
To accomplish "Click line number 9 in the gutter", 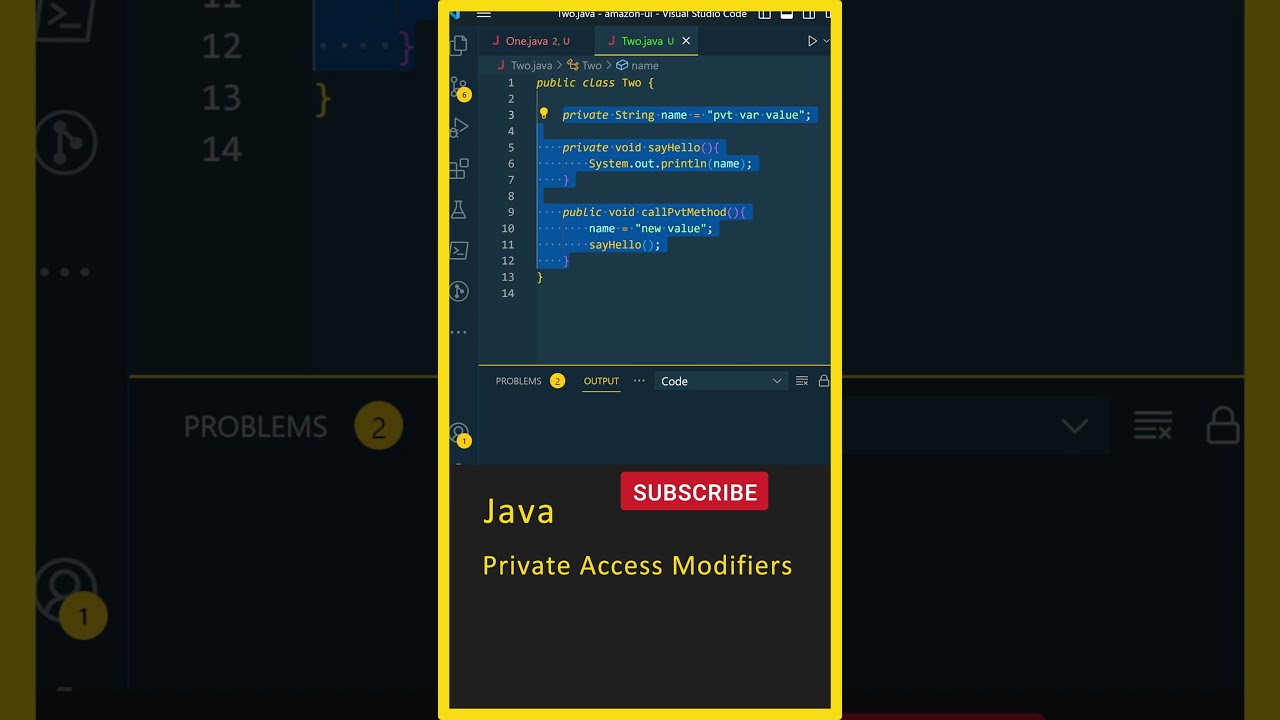I will (x=511, y=212).
